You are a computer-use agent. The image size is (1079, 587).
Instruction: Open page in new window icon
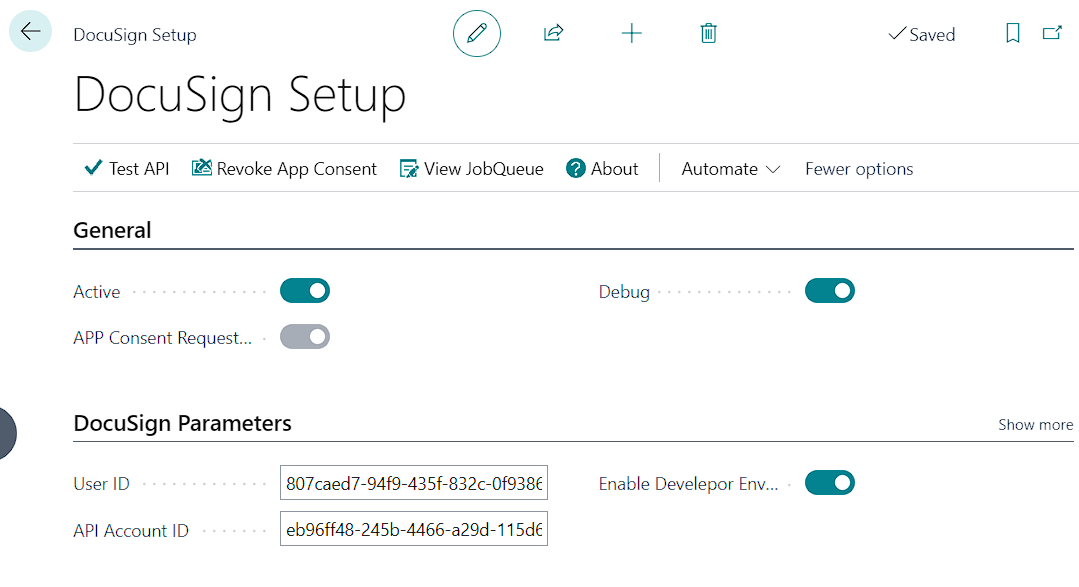[1052, 33]
